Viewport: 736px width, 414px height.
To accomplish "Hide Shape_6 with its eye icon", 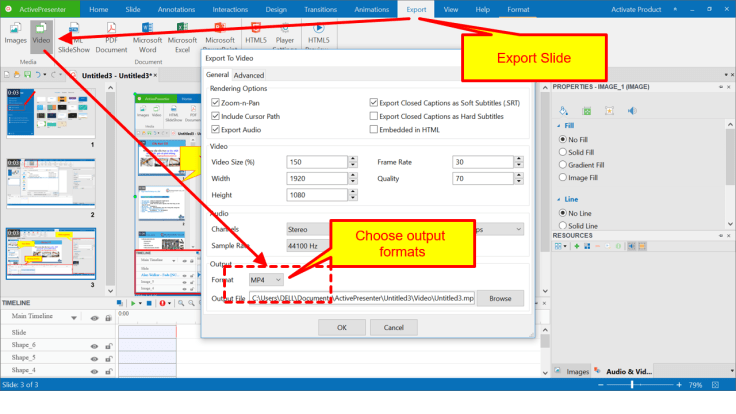I will click(x=94, y=346).
